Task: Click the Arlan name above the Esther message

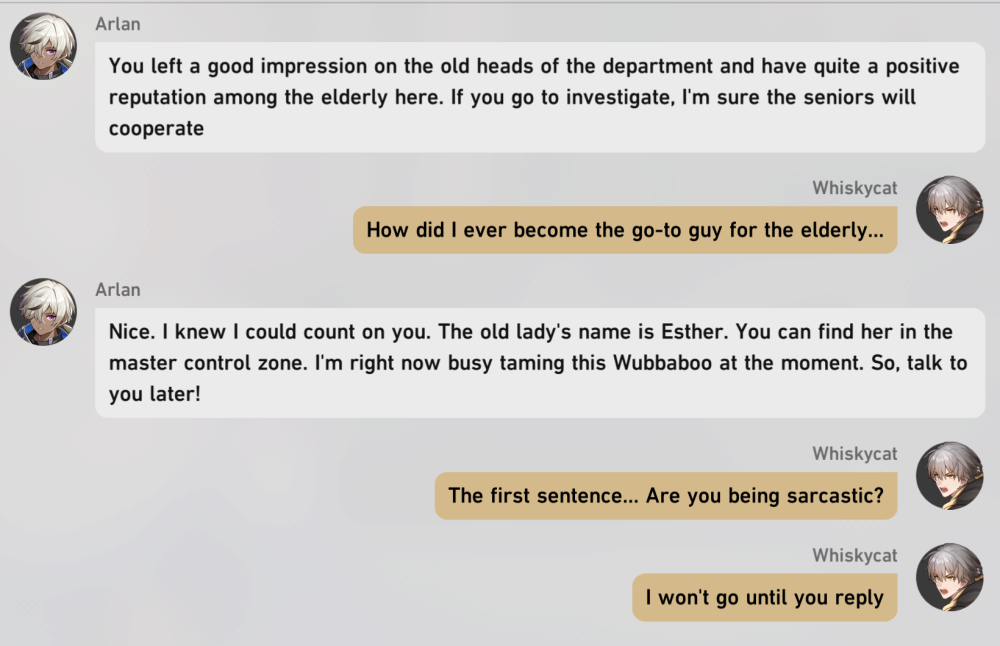Action: [118, 290]
